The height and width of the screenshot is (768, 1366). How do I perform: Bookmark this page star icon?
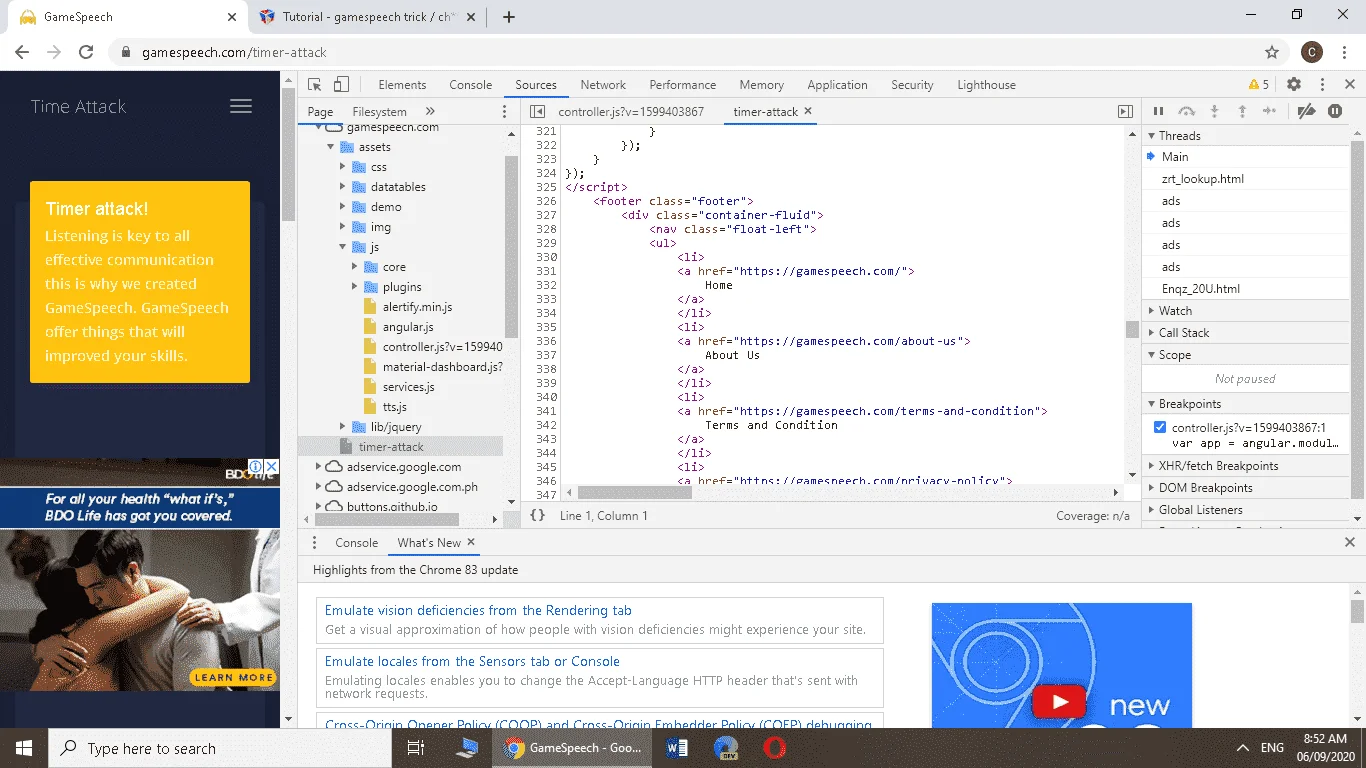(1272, 52)
